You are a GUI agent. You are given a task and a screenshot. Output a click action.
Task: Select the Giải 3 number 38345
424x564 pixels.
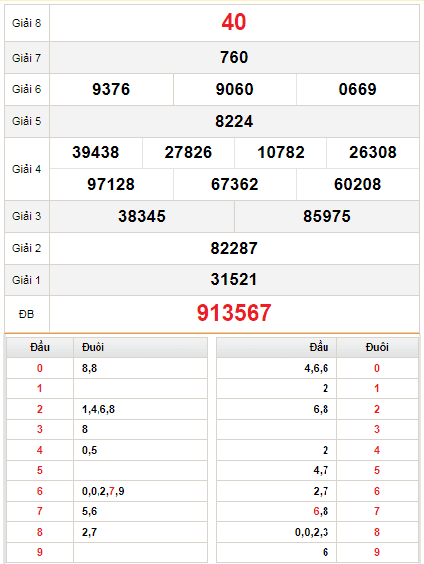pyautogui.click(x=142, y=217)
